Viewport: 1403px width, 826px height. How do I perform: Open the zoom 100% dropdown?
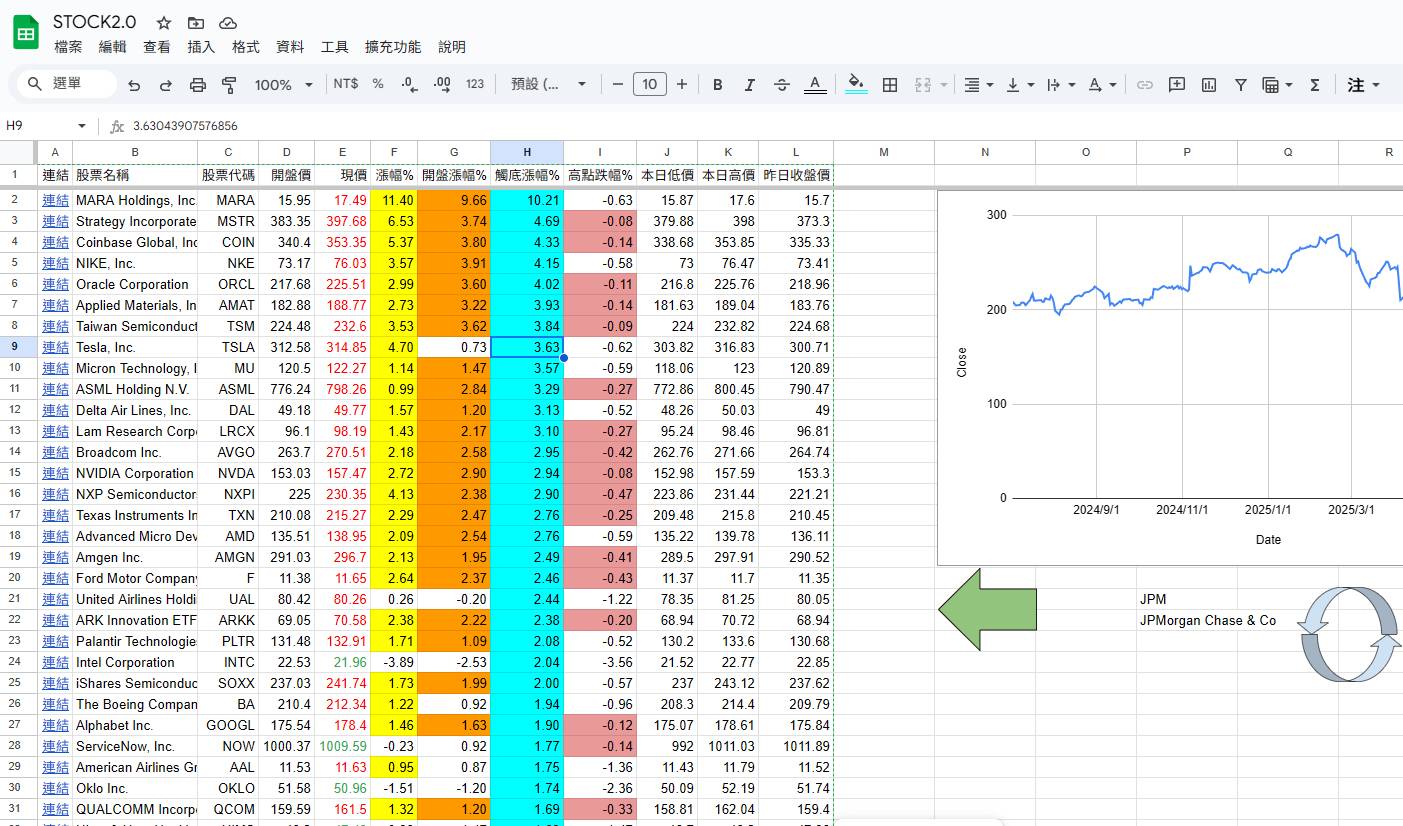(x=284, y=85)
